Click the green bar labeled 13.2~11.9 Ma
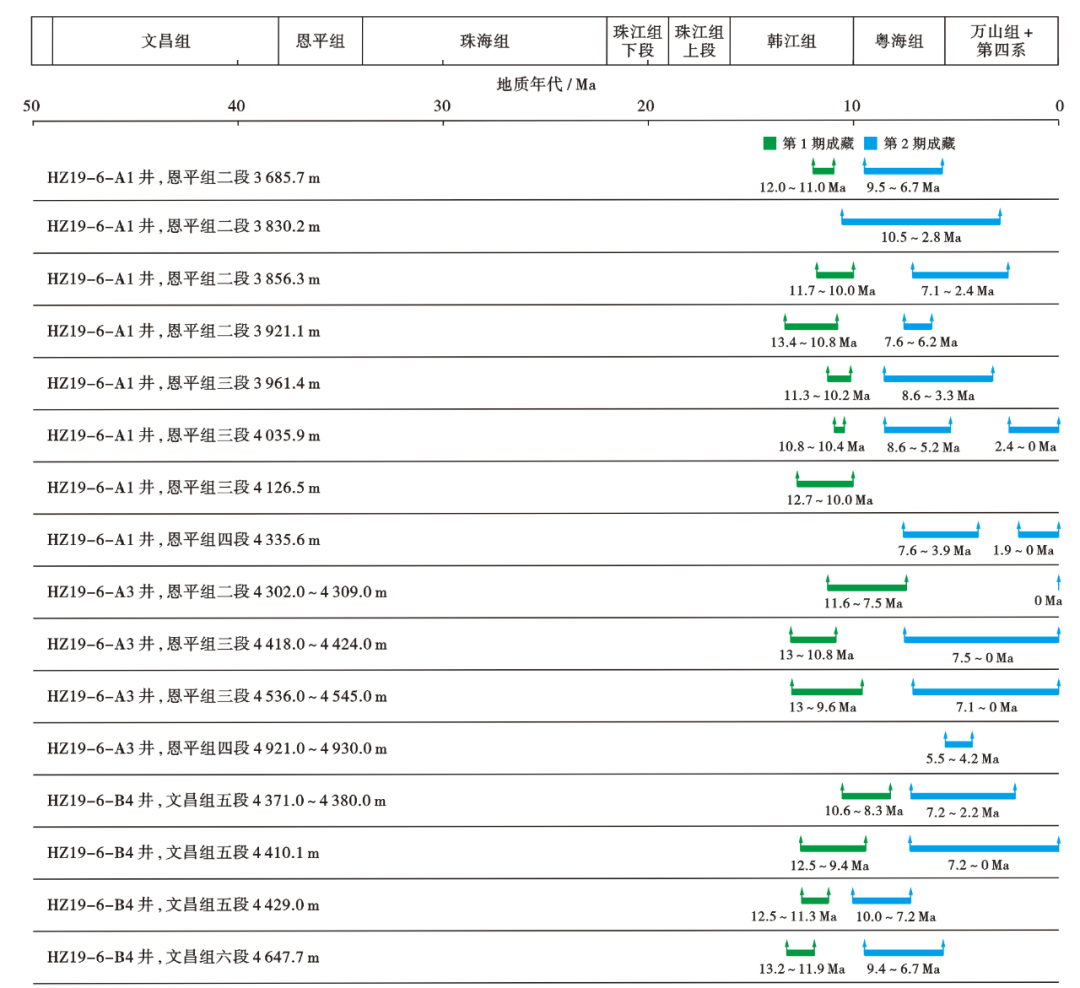1080x988 pixels. pyautogui.click(x=800, y=949)
